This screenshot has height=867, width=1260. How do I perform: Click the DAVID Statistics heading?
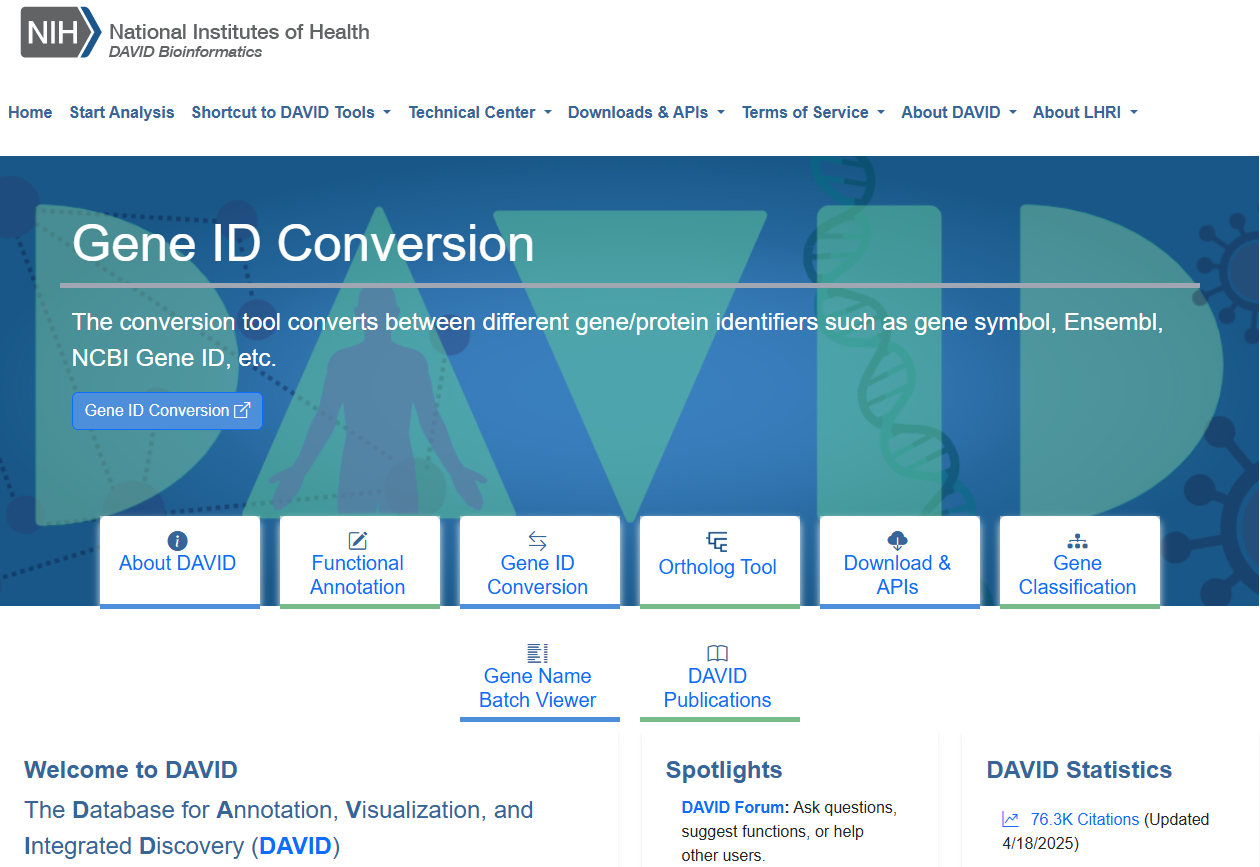tap(1079, 770)
